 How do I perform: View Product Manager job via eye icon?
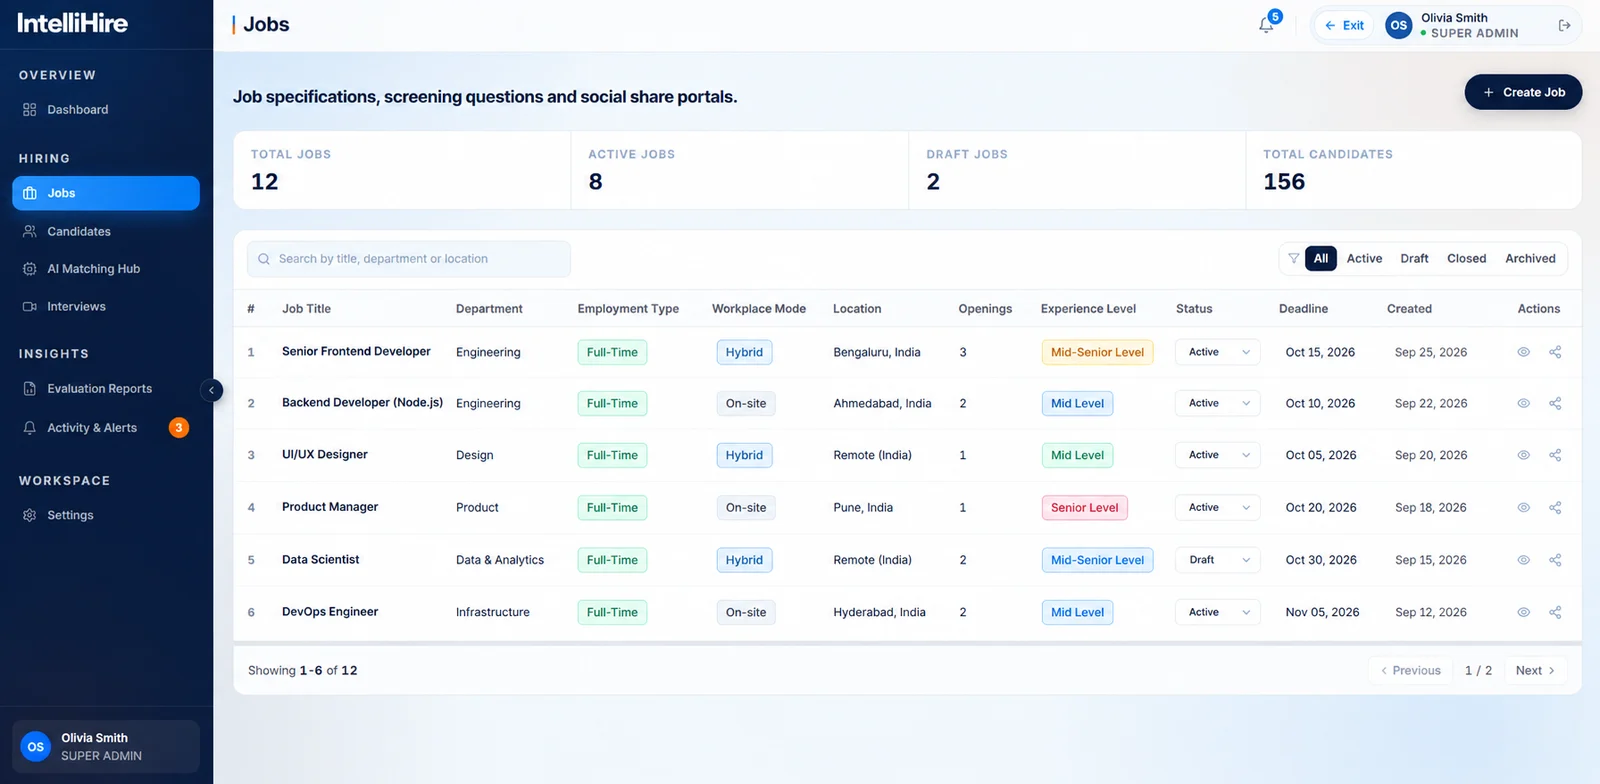[1523, 508]
